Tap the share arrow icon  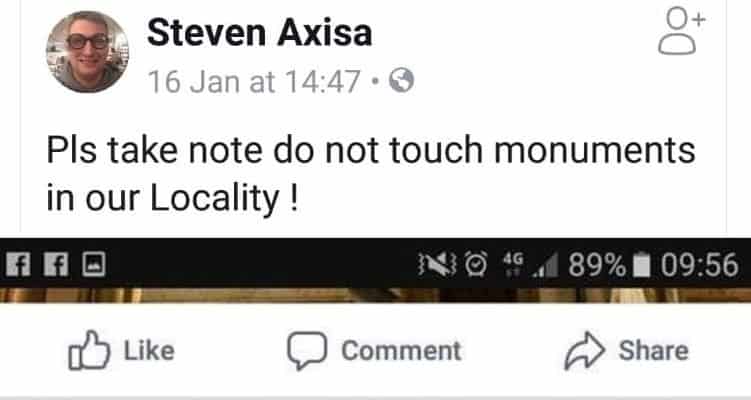click(584, 351)
